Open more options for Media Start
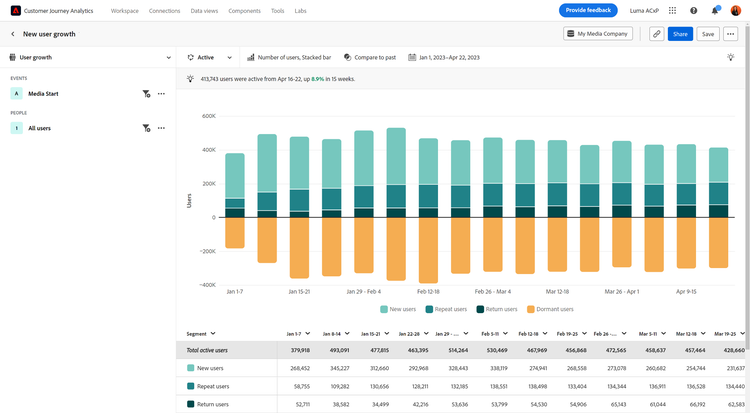 click(x=161, y=93)
